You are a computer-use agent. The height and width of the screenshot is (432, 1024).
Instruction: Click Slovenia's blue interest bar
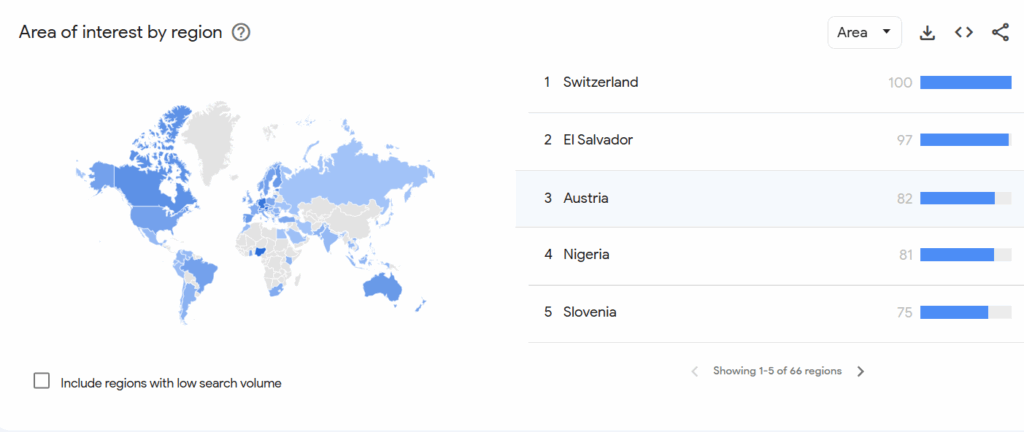click(953, 312)
